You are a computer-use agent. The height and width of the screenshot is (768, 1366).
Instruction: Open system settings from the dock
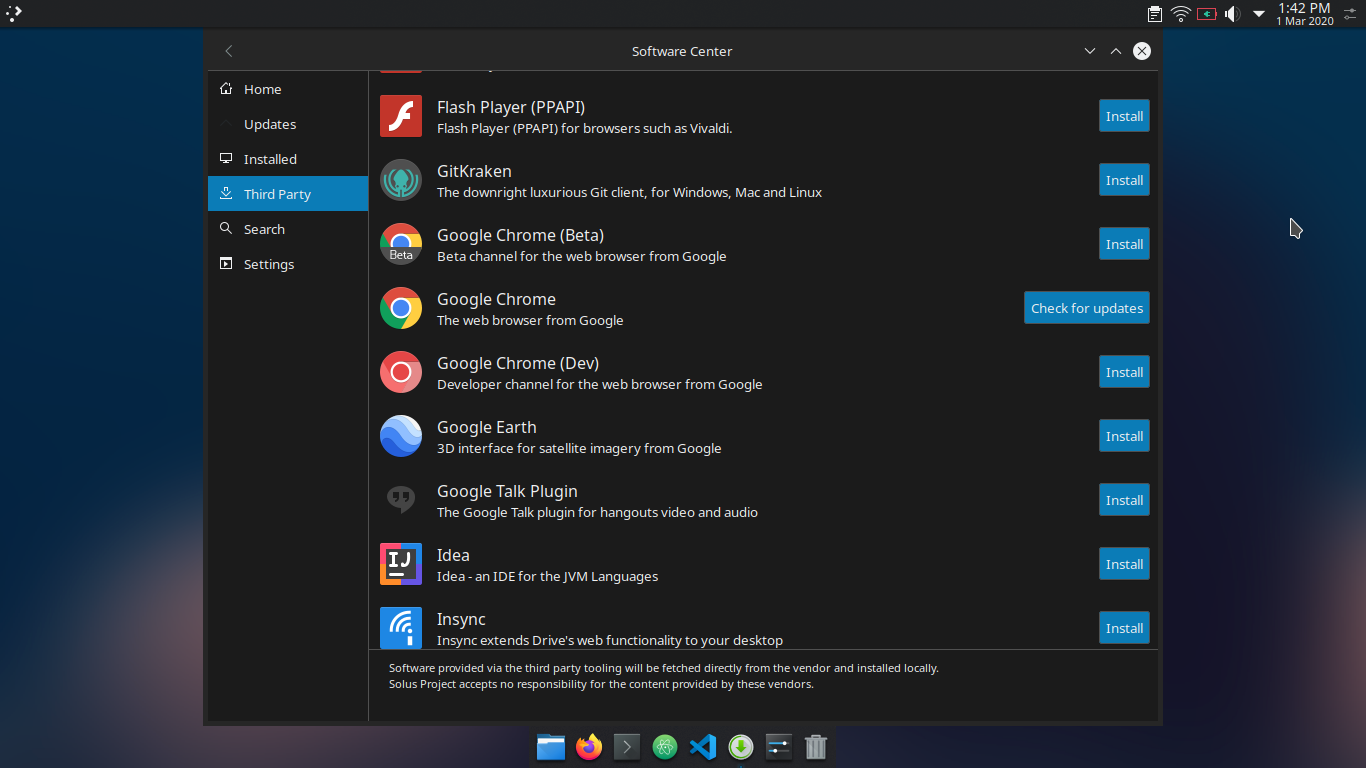[779, 747]
